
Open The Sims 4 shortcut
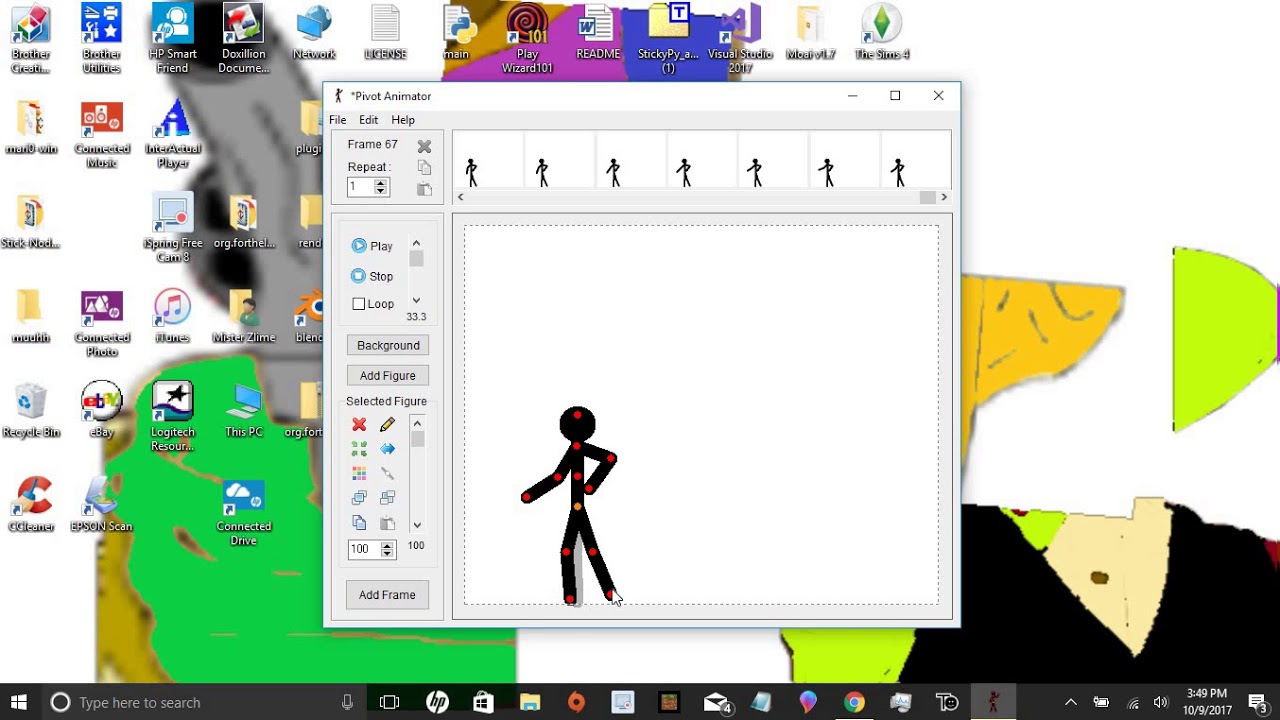tap(881, 33)
